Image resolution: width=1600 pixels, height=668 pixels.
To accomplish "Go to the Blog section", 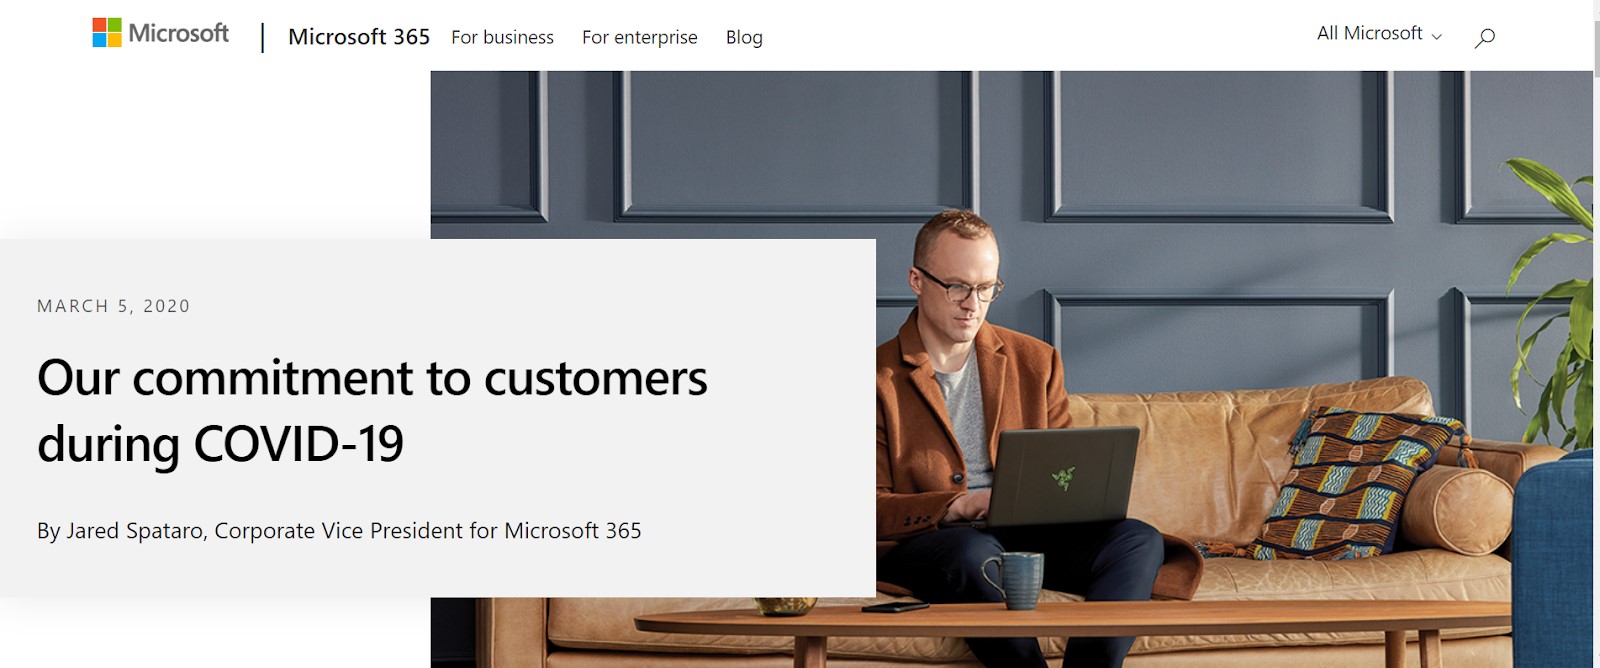I will click(x=744, y=37).
